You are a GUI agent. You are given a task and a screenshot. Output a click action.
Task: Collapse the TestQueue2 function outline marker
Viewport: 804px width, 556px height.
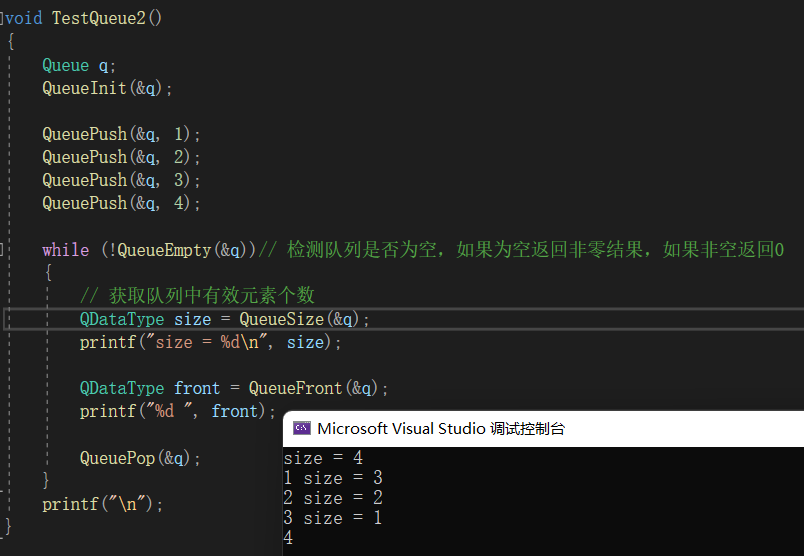point(2,19)
